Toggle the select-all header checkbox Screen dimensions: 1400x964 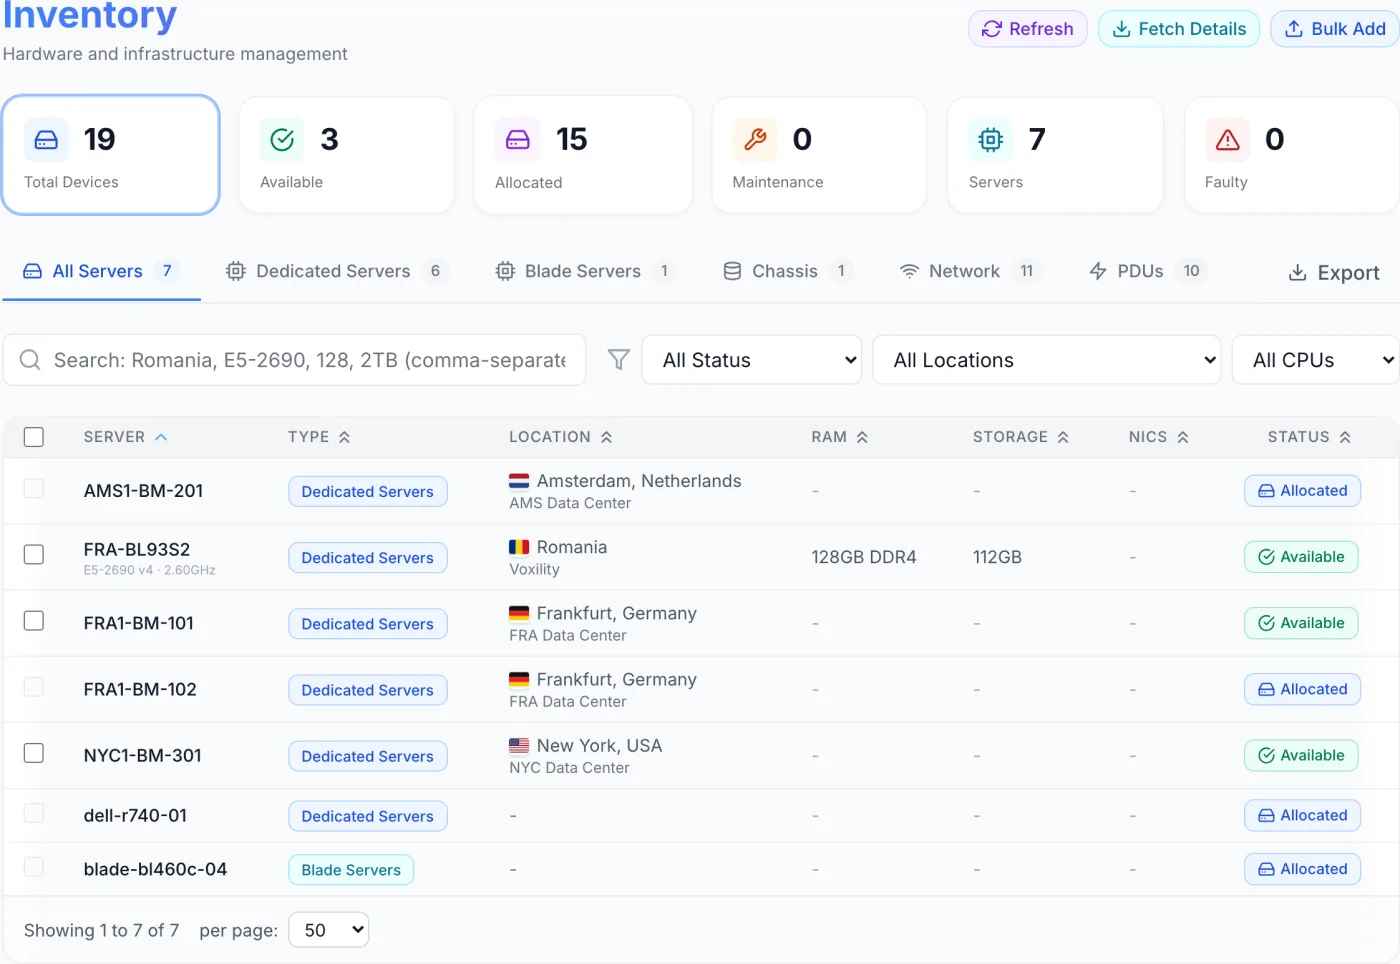click(34, 437)
